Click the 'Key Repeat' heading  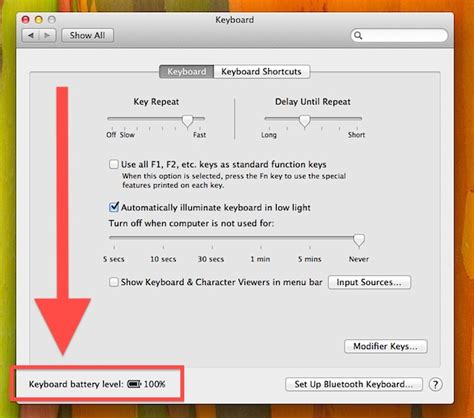click(x=156, y=102)
